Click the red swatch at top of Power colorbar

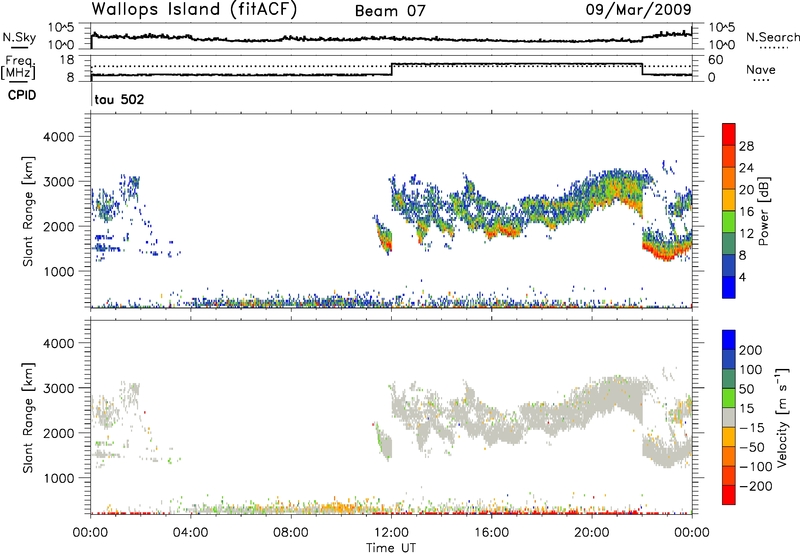[729, 134]
